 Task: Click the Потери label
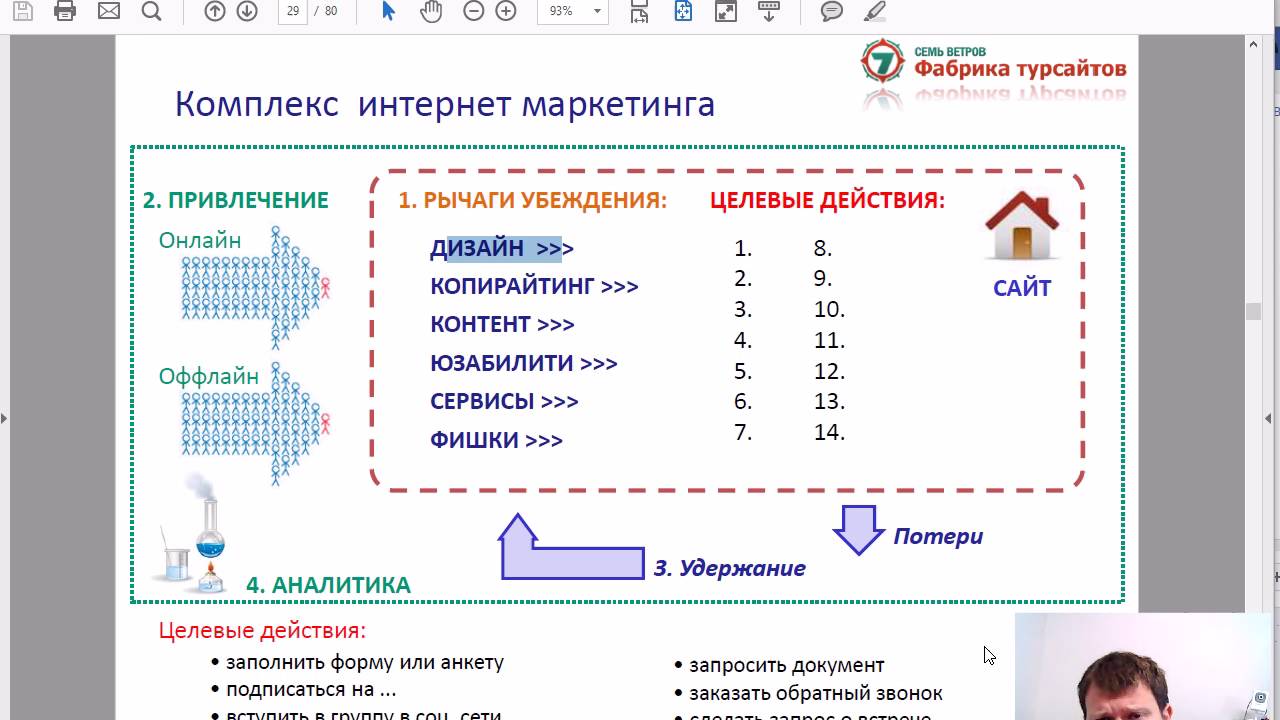click(x=938, y=537)
